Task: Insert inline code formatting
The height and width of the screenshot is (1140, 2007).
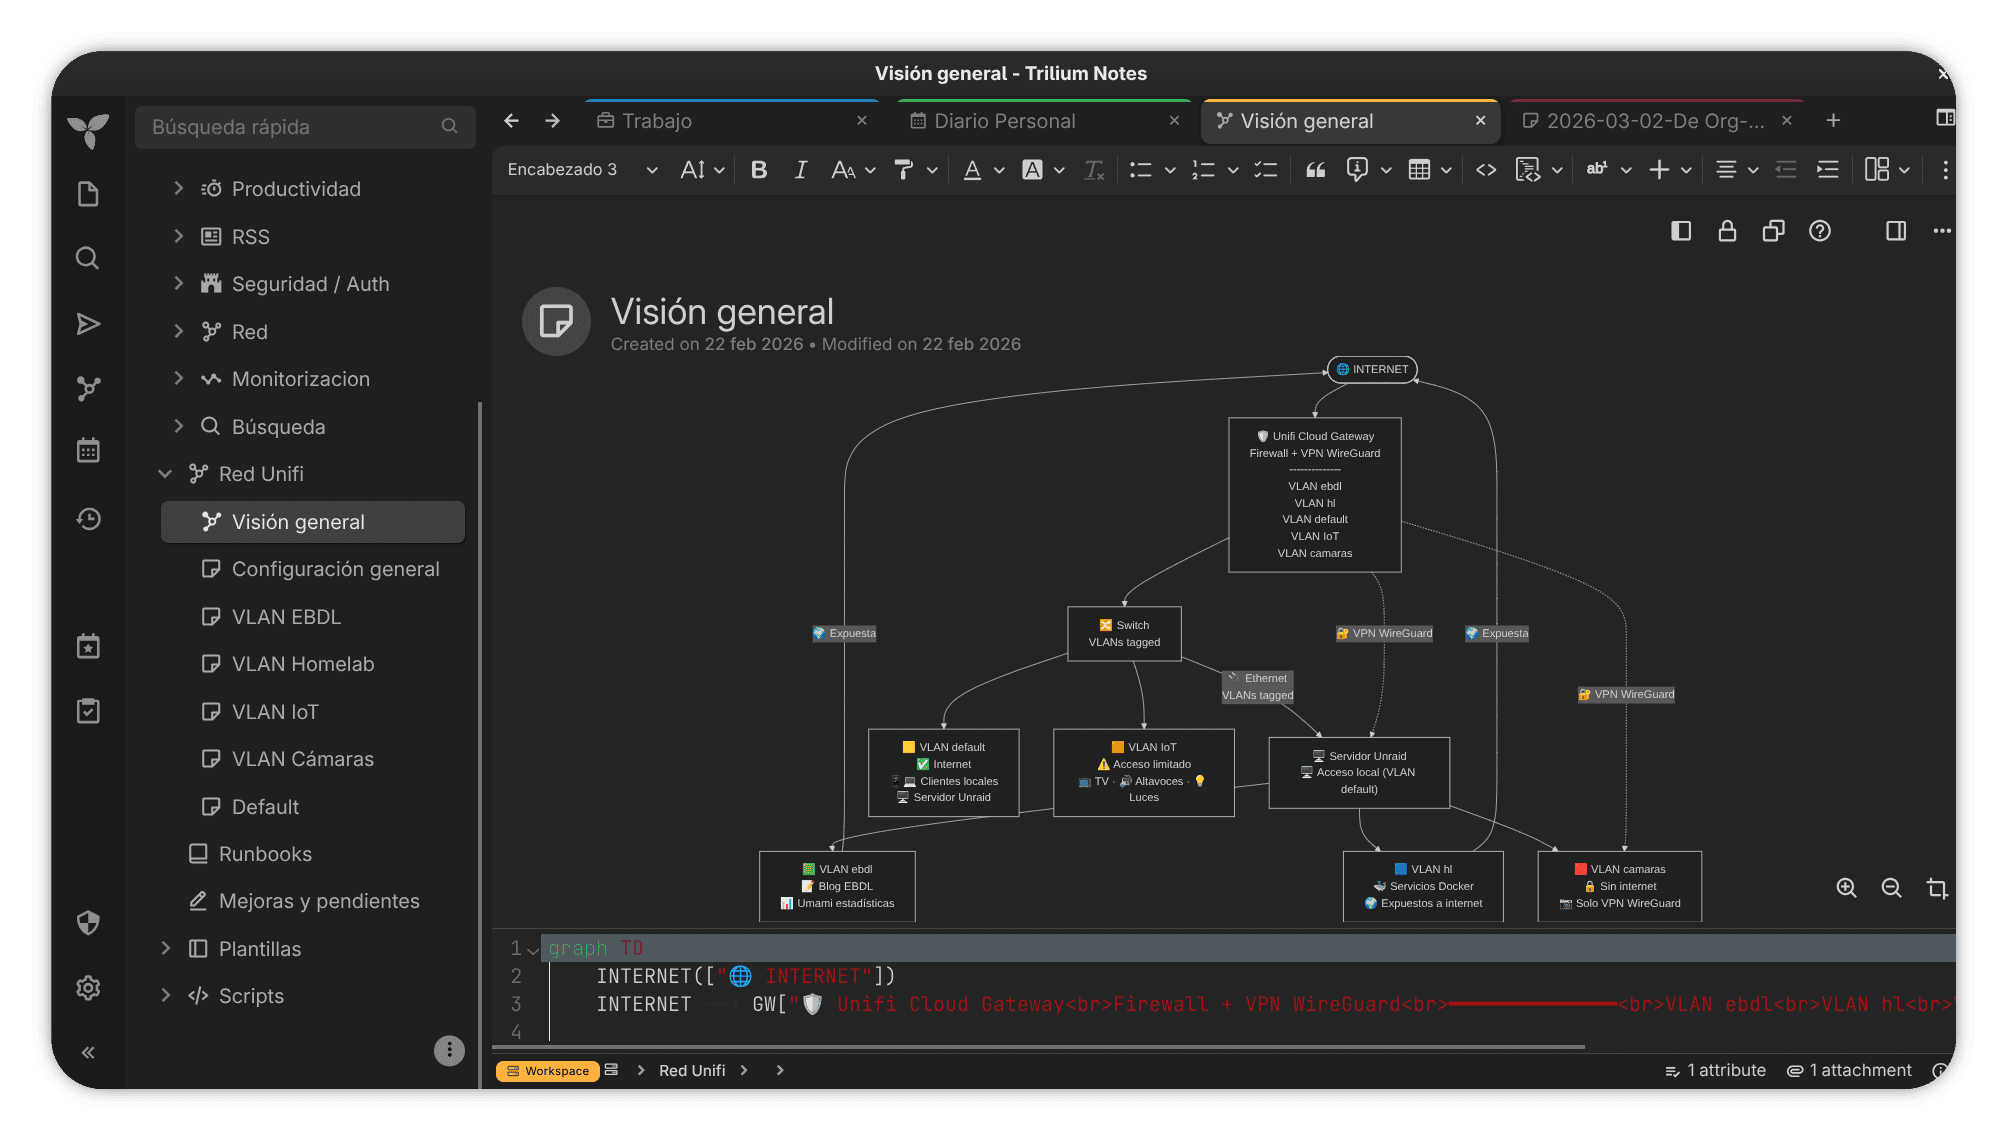Action: (1486, 170)
